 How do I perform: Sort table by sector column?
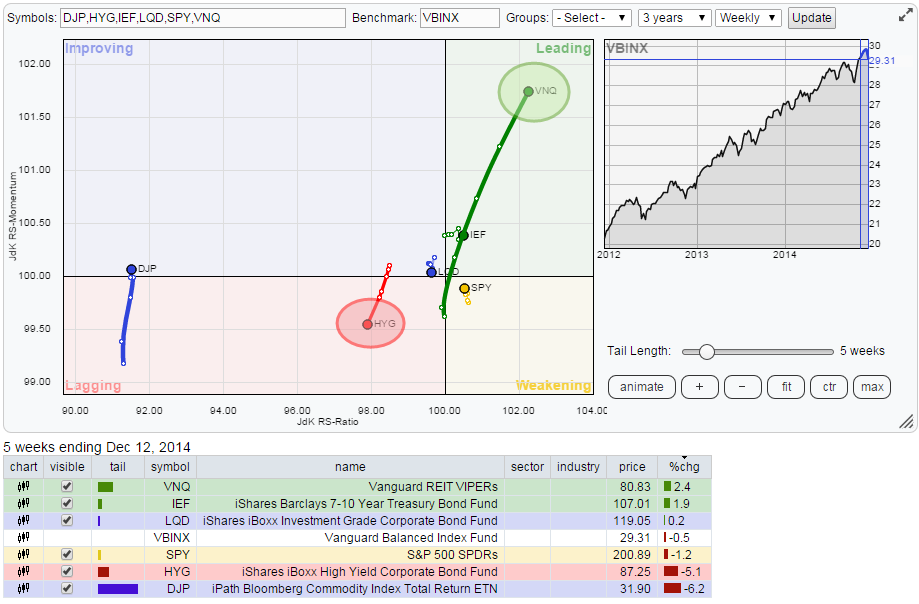(527, 467)
